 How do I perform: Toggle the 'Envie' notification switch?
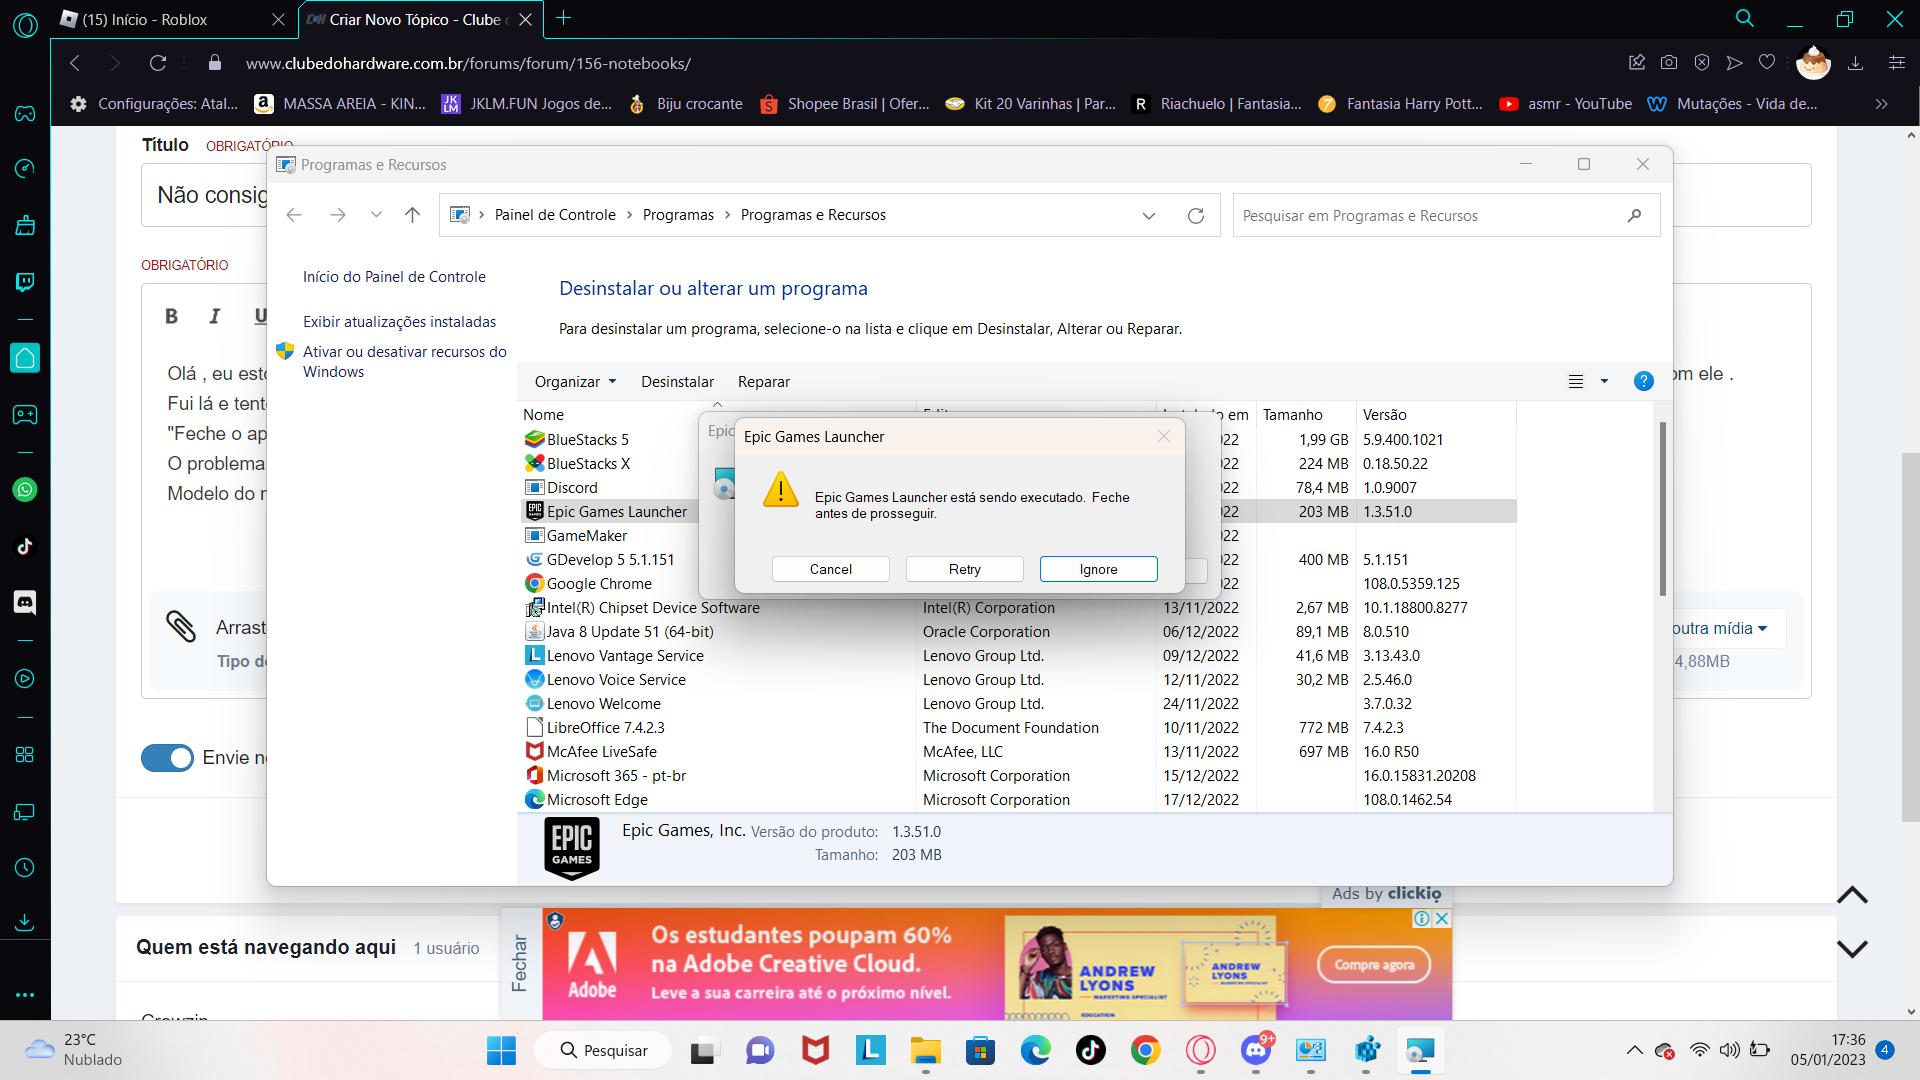coord(167,758)
